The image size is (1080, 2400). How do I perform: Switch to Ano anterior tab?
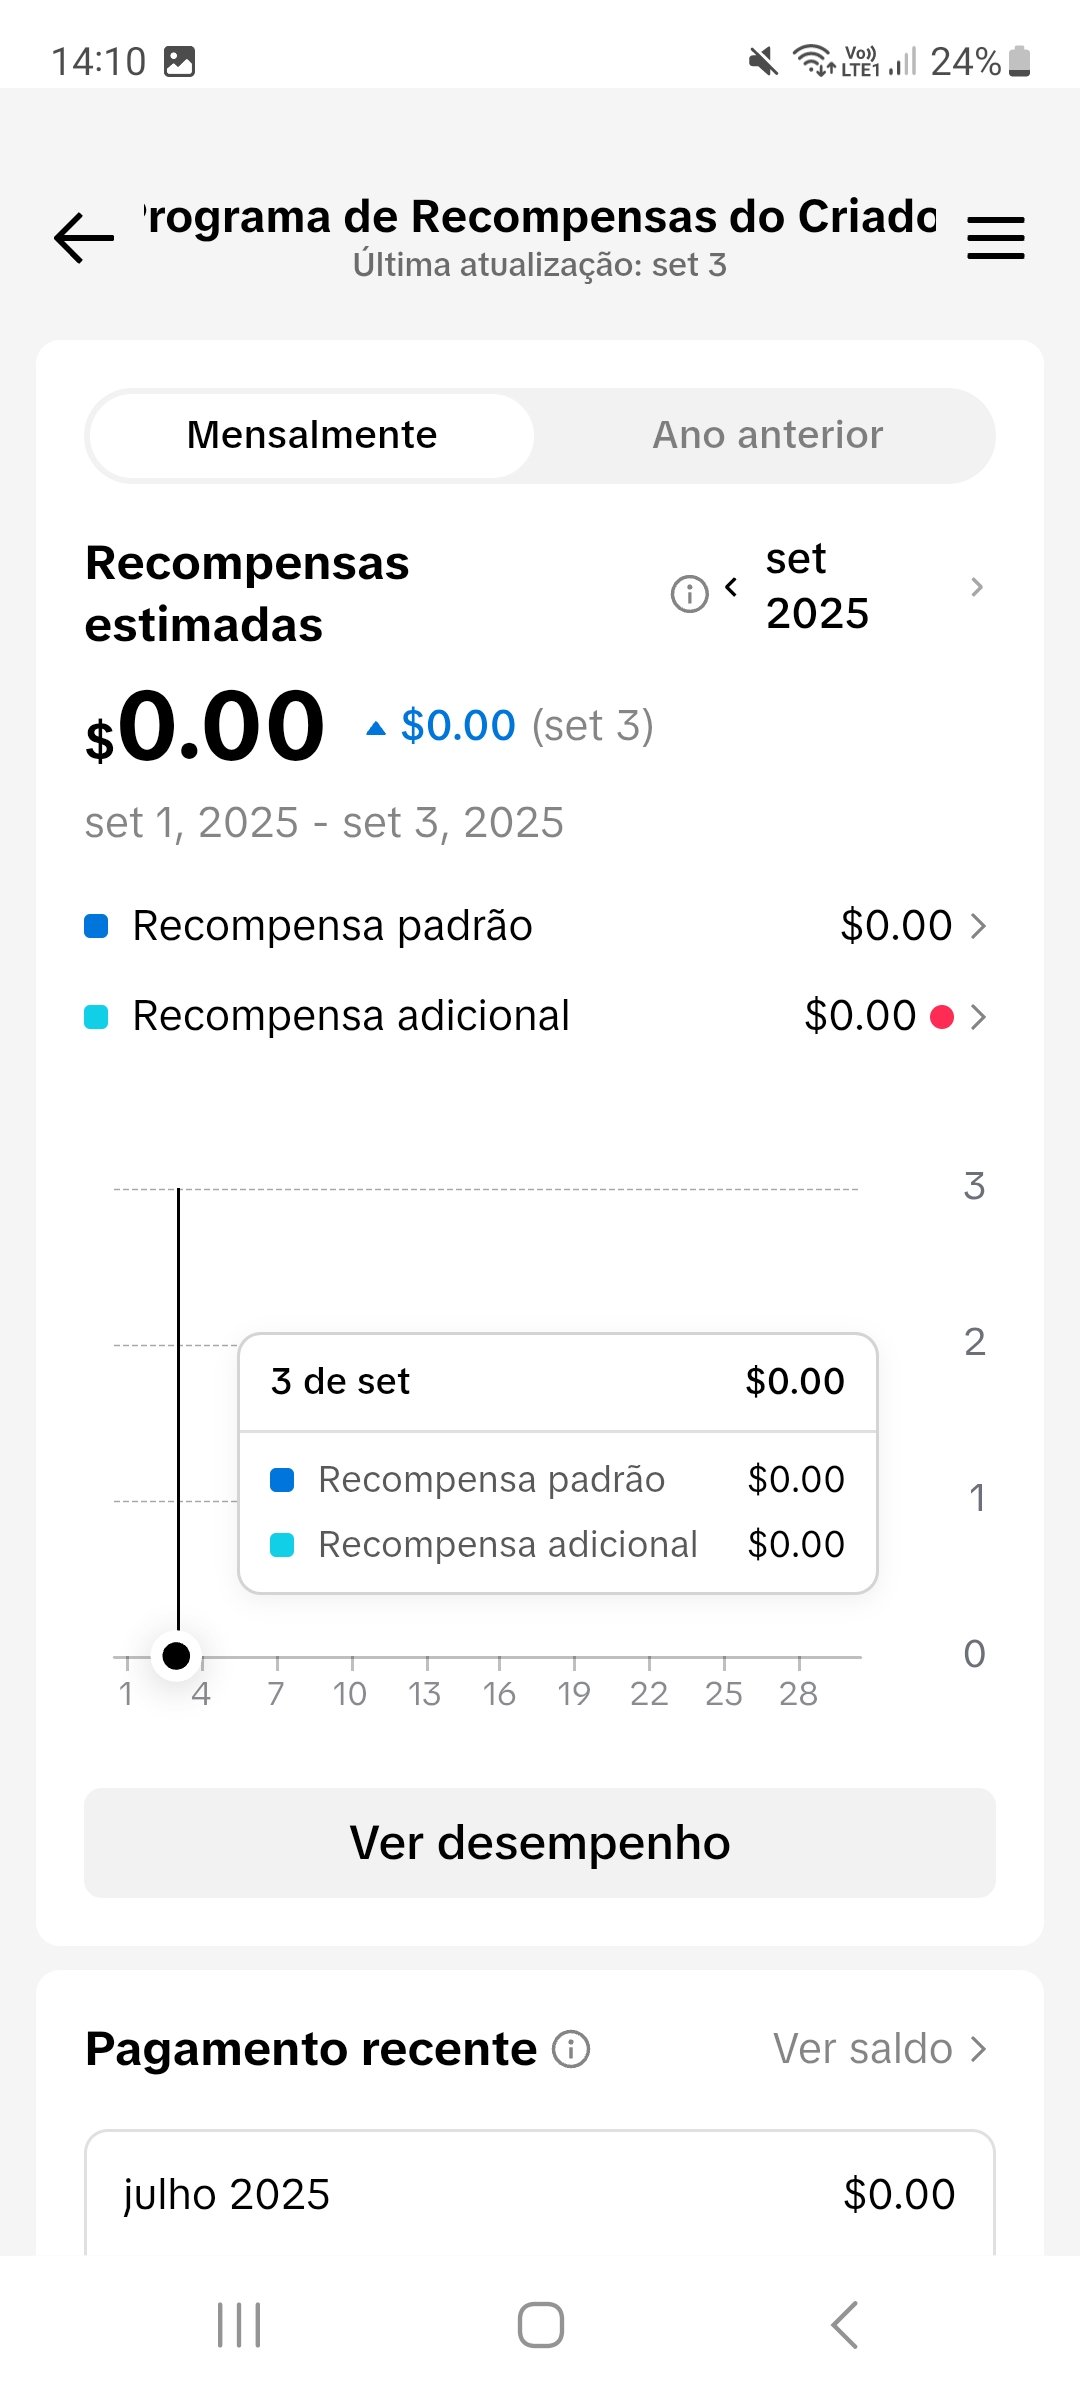point(767,435)
